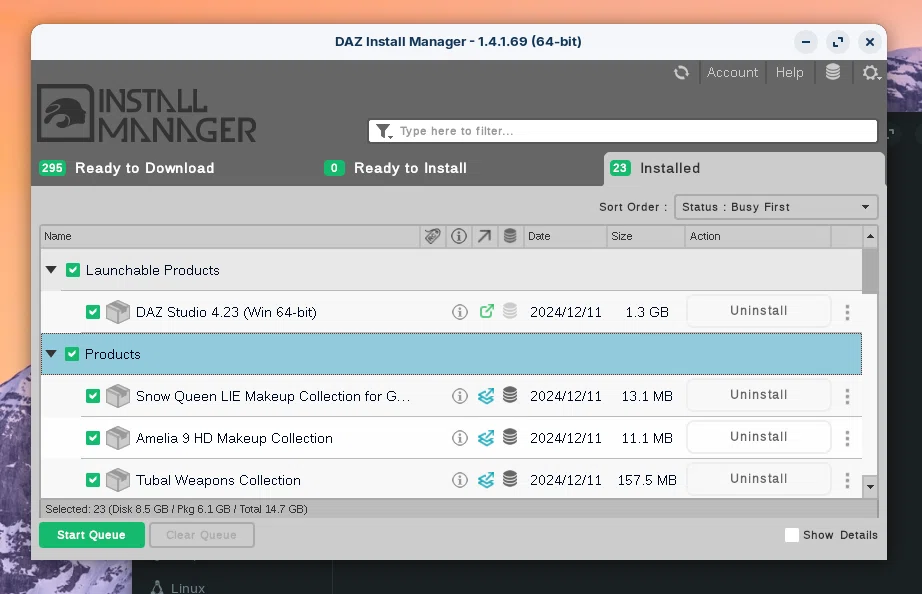The width and height of the screenshot is (922, 594).
Task: Focus the Type here to filter field
Action: [623, 131]
